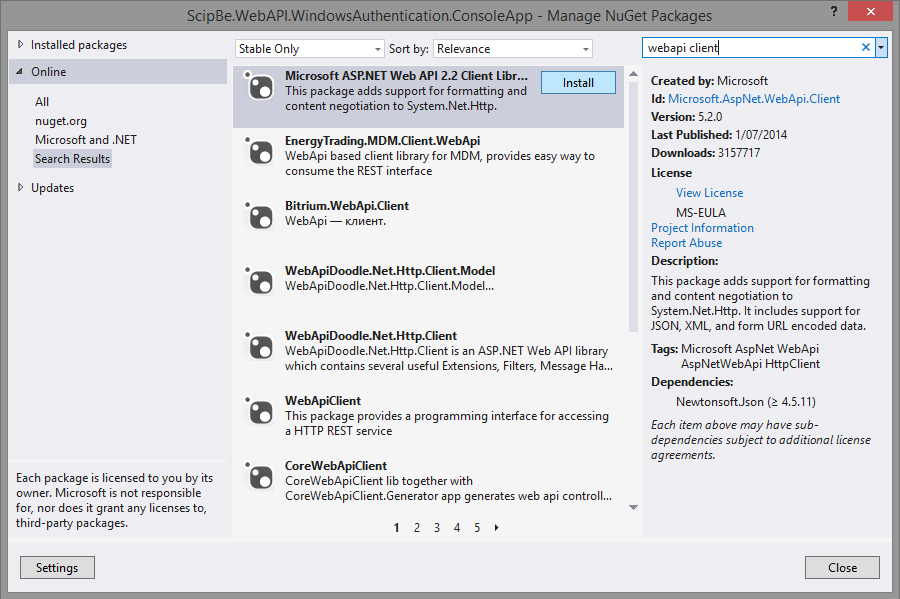
Task: Click the Downloads 3157717 text
Action: coord(705,153)
